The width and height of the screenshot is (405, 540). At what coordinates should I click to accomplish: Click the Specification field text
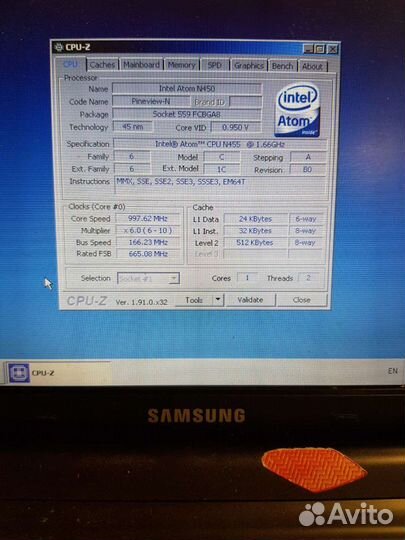pyautogui.click(x=220, y=144)
